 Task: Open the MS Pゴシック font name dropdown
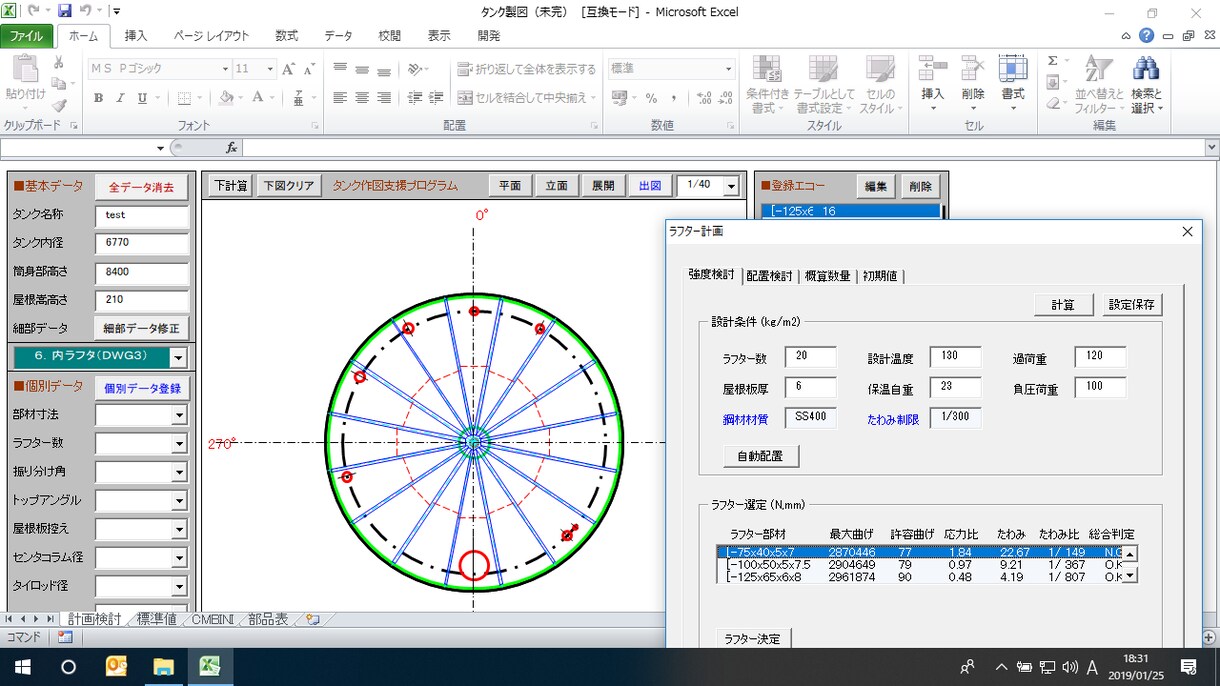pos(225,69)
